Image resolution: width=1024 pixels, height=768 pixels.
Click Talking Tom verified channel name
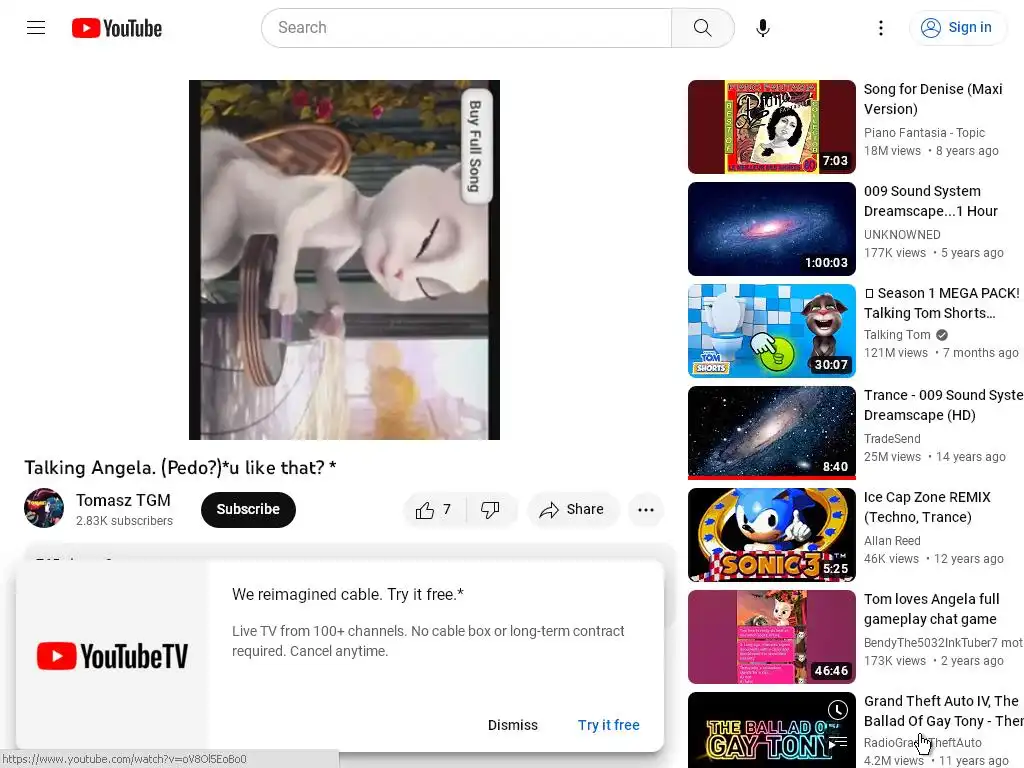pos(897,335)
